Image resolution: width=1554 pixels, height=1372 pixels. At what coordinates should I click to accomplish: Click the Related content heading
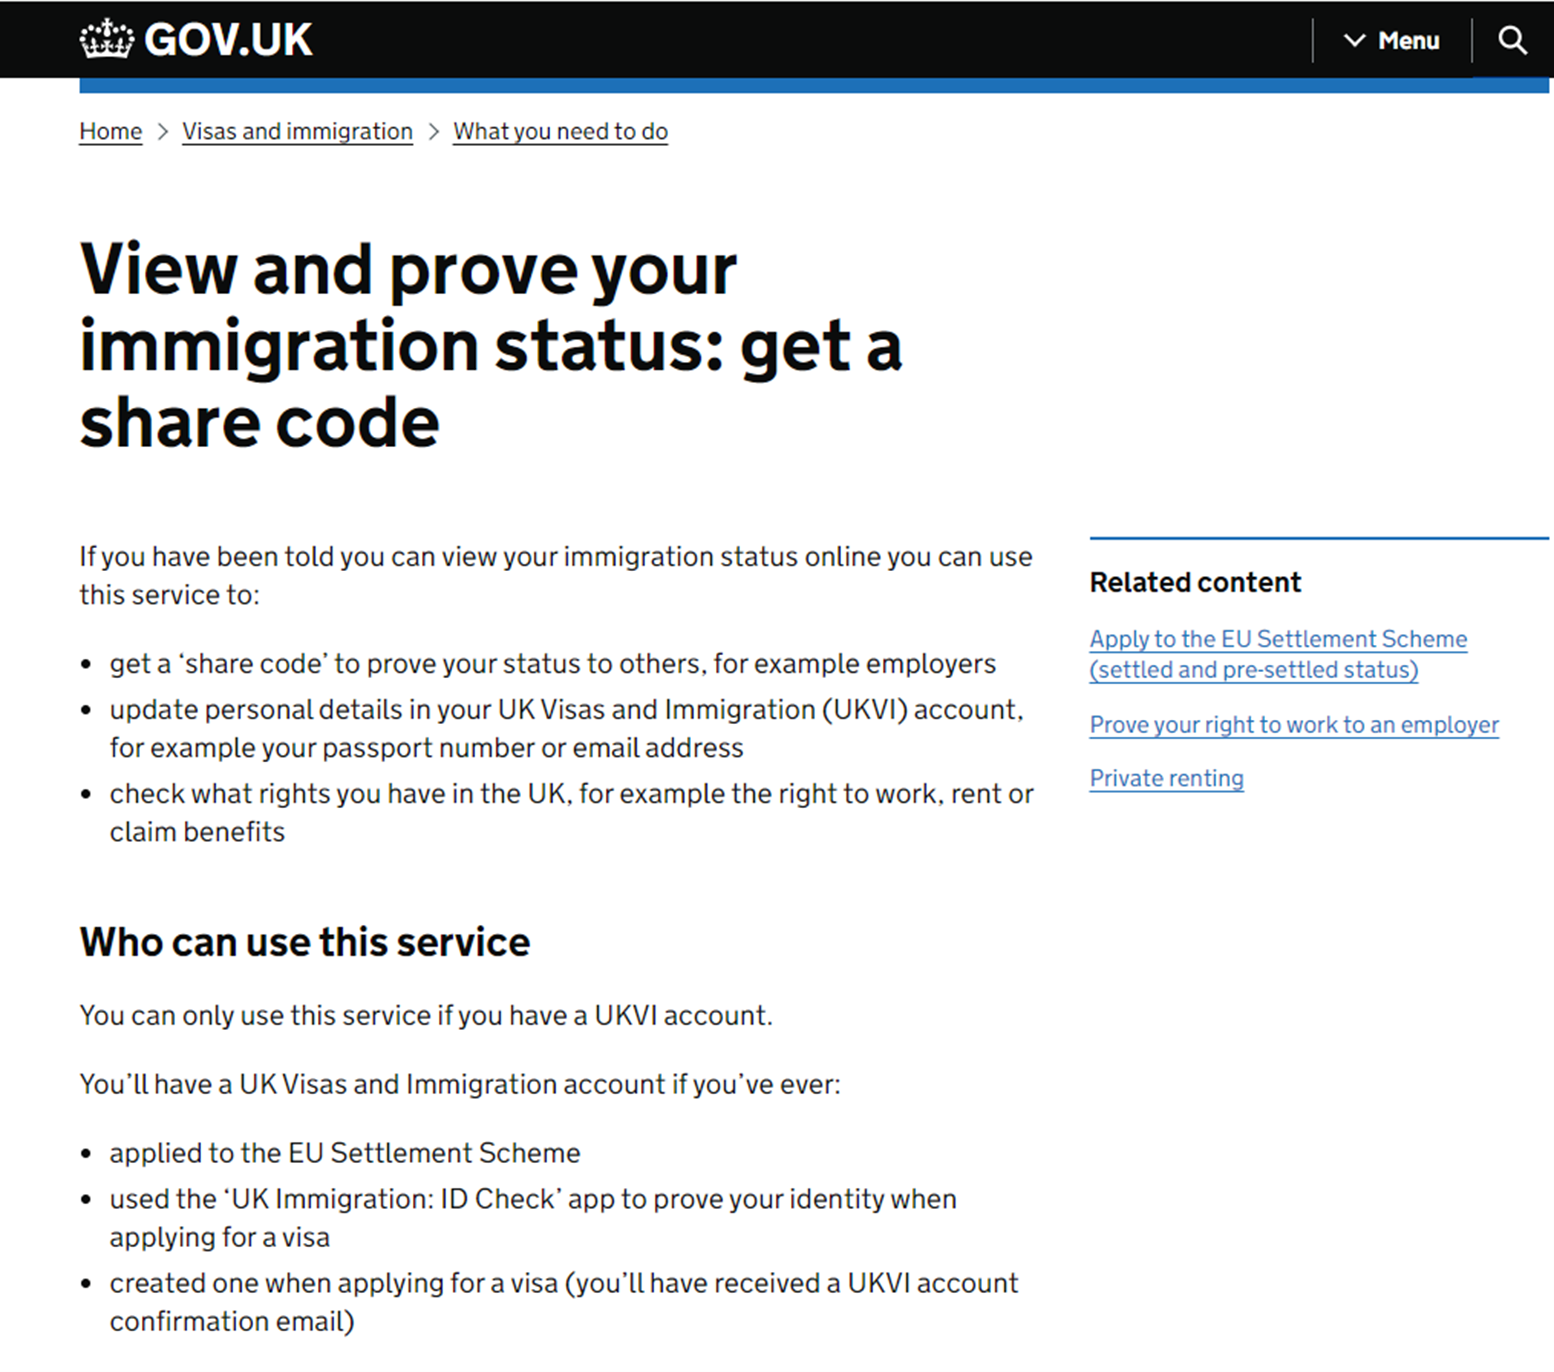pyautogui.click(x=1195, y=582)
